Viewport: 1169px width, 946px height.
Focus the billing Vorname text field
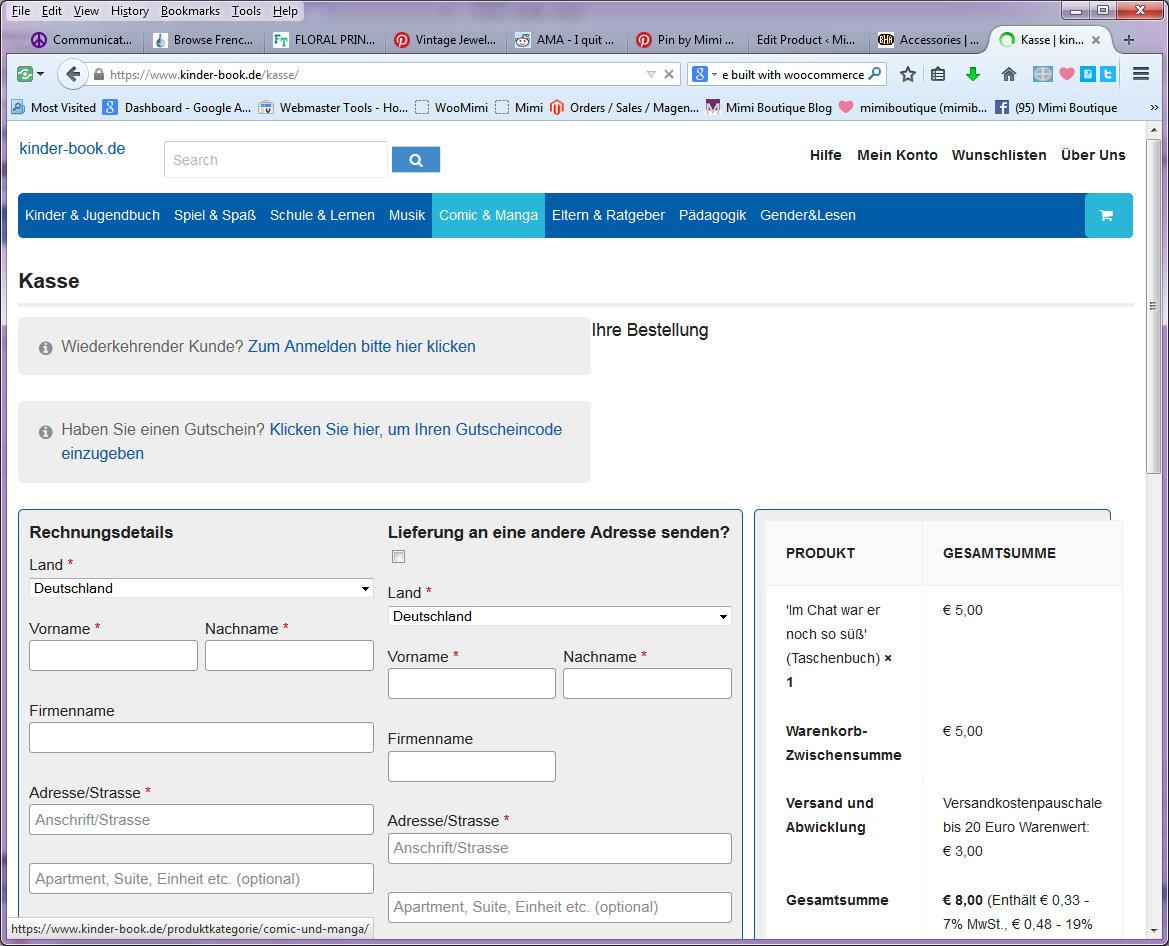tap(113, 656)
